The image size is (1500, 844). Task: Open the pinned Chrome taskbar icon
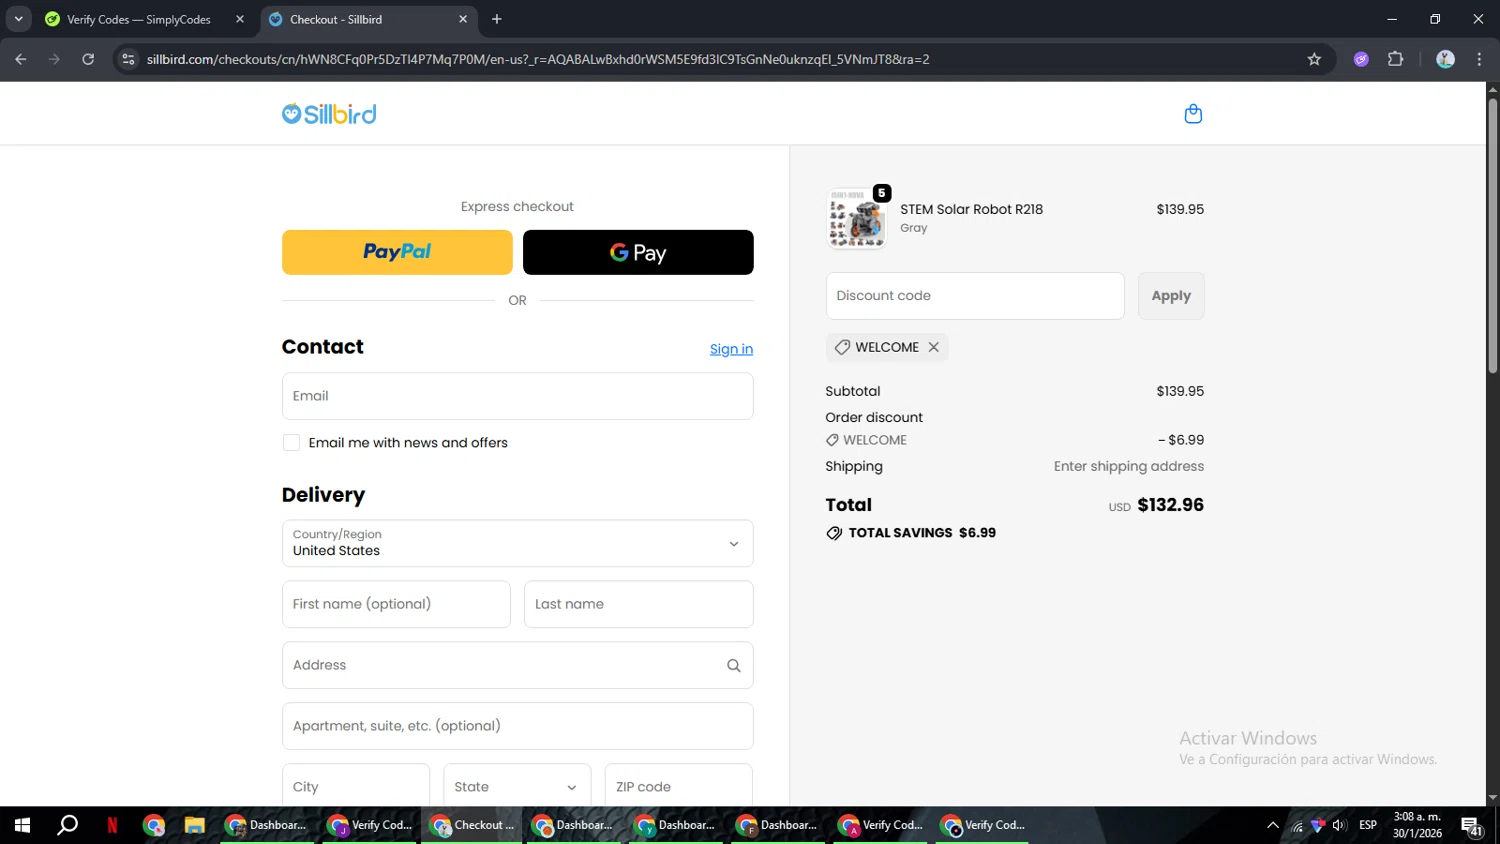point(153,825)
